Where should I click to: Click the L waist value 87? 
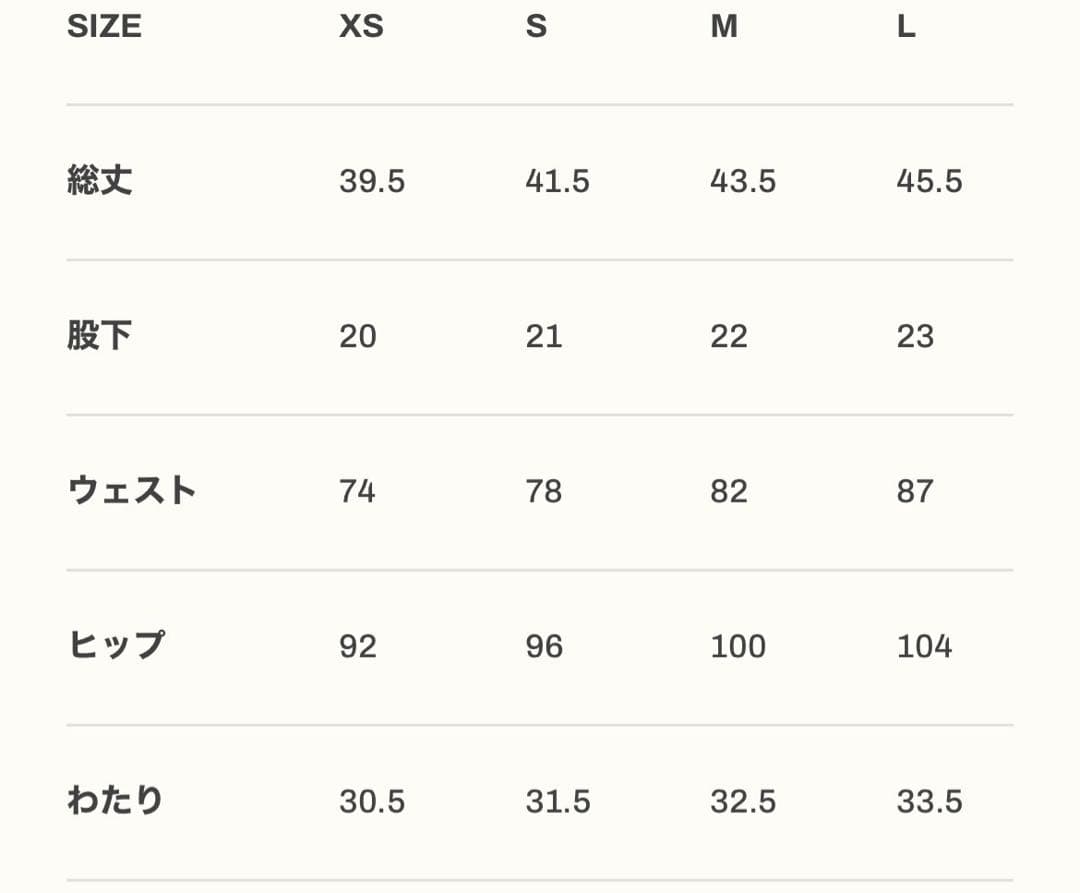pos(915,491)
